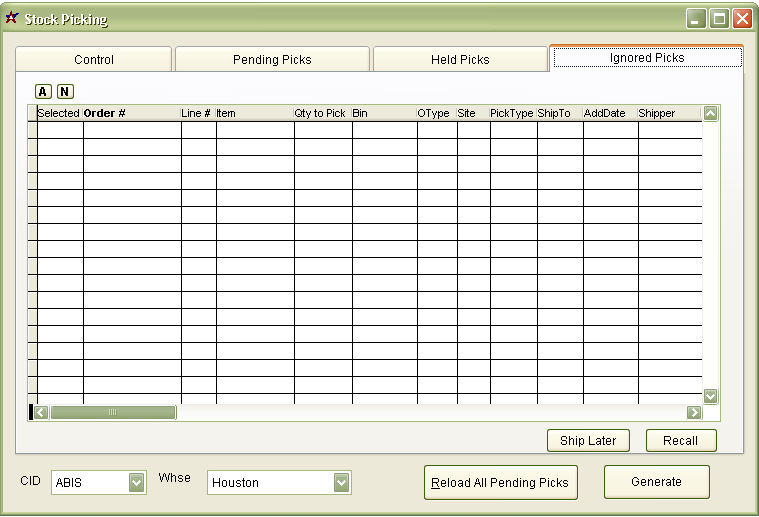Select the Held Picks tab
The width and height of the screenshot is (759, 517).
[x=460, y=60]
